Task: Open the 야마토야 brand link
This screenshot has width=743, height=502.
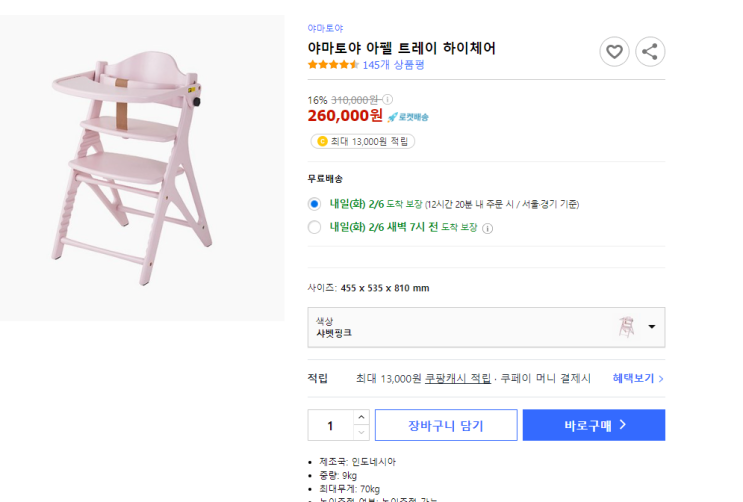Action: tap(325, 28)
